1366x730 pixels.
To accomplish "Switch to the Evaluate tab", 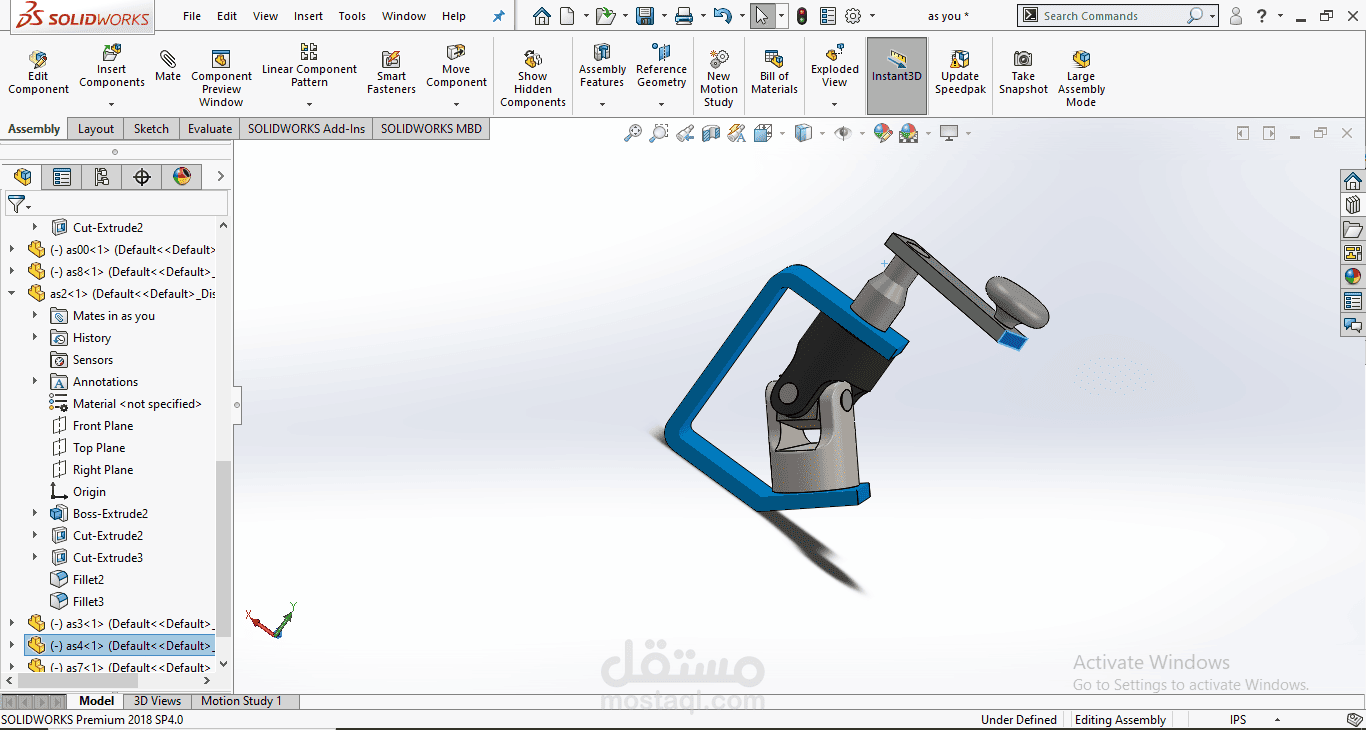I will click(x=210, y=128).
